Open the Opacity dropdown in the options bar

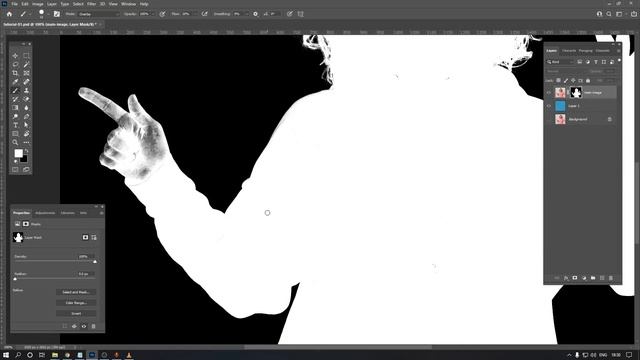point(153,14)
